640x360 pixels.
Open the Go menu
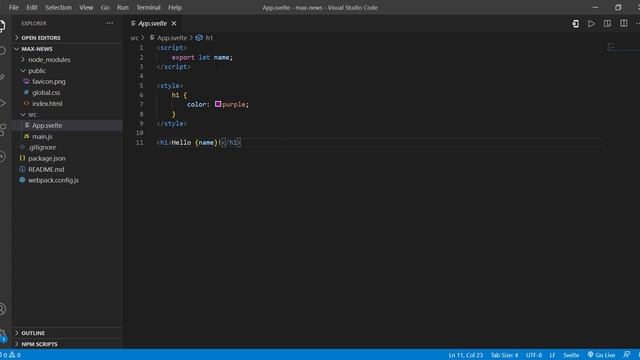[104, 7]
